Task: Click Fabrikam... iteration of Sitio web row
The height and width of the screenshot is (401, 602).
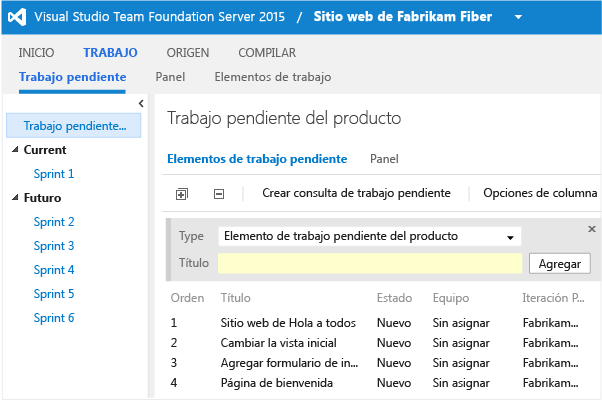Action: [550, 323]
